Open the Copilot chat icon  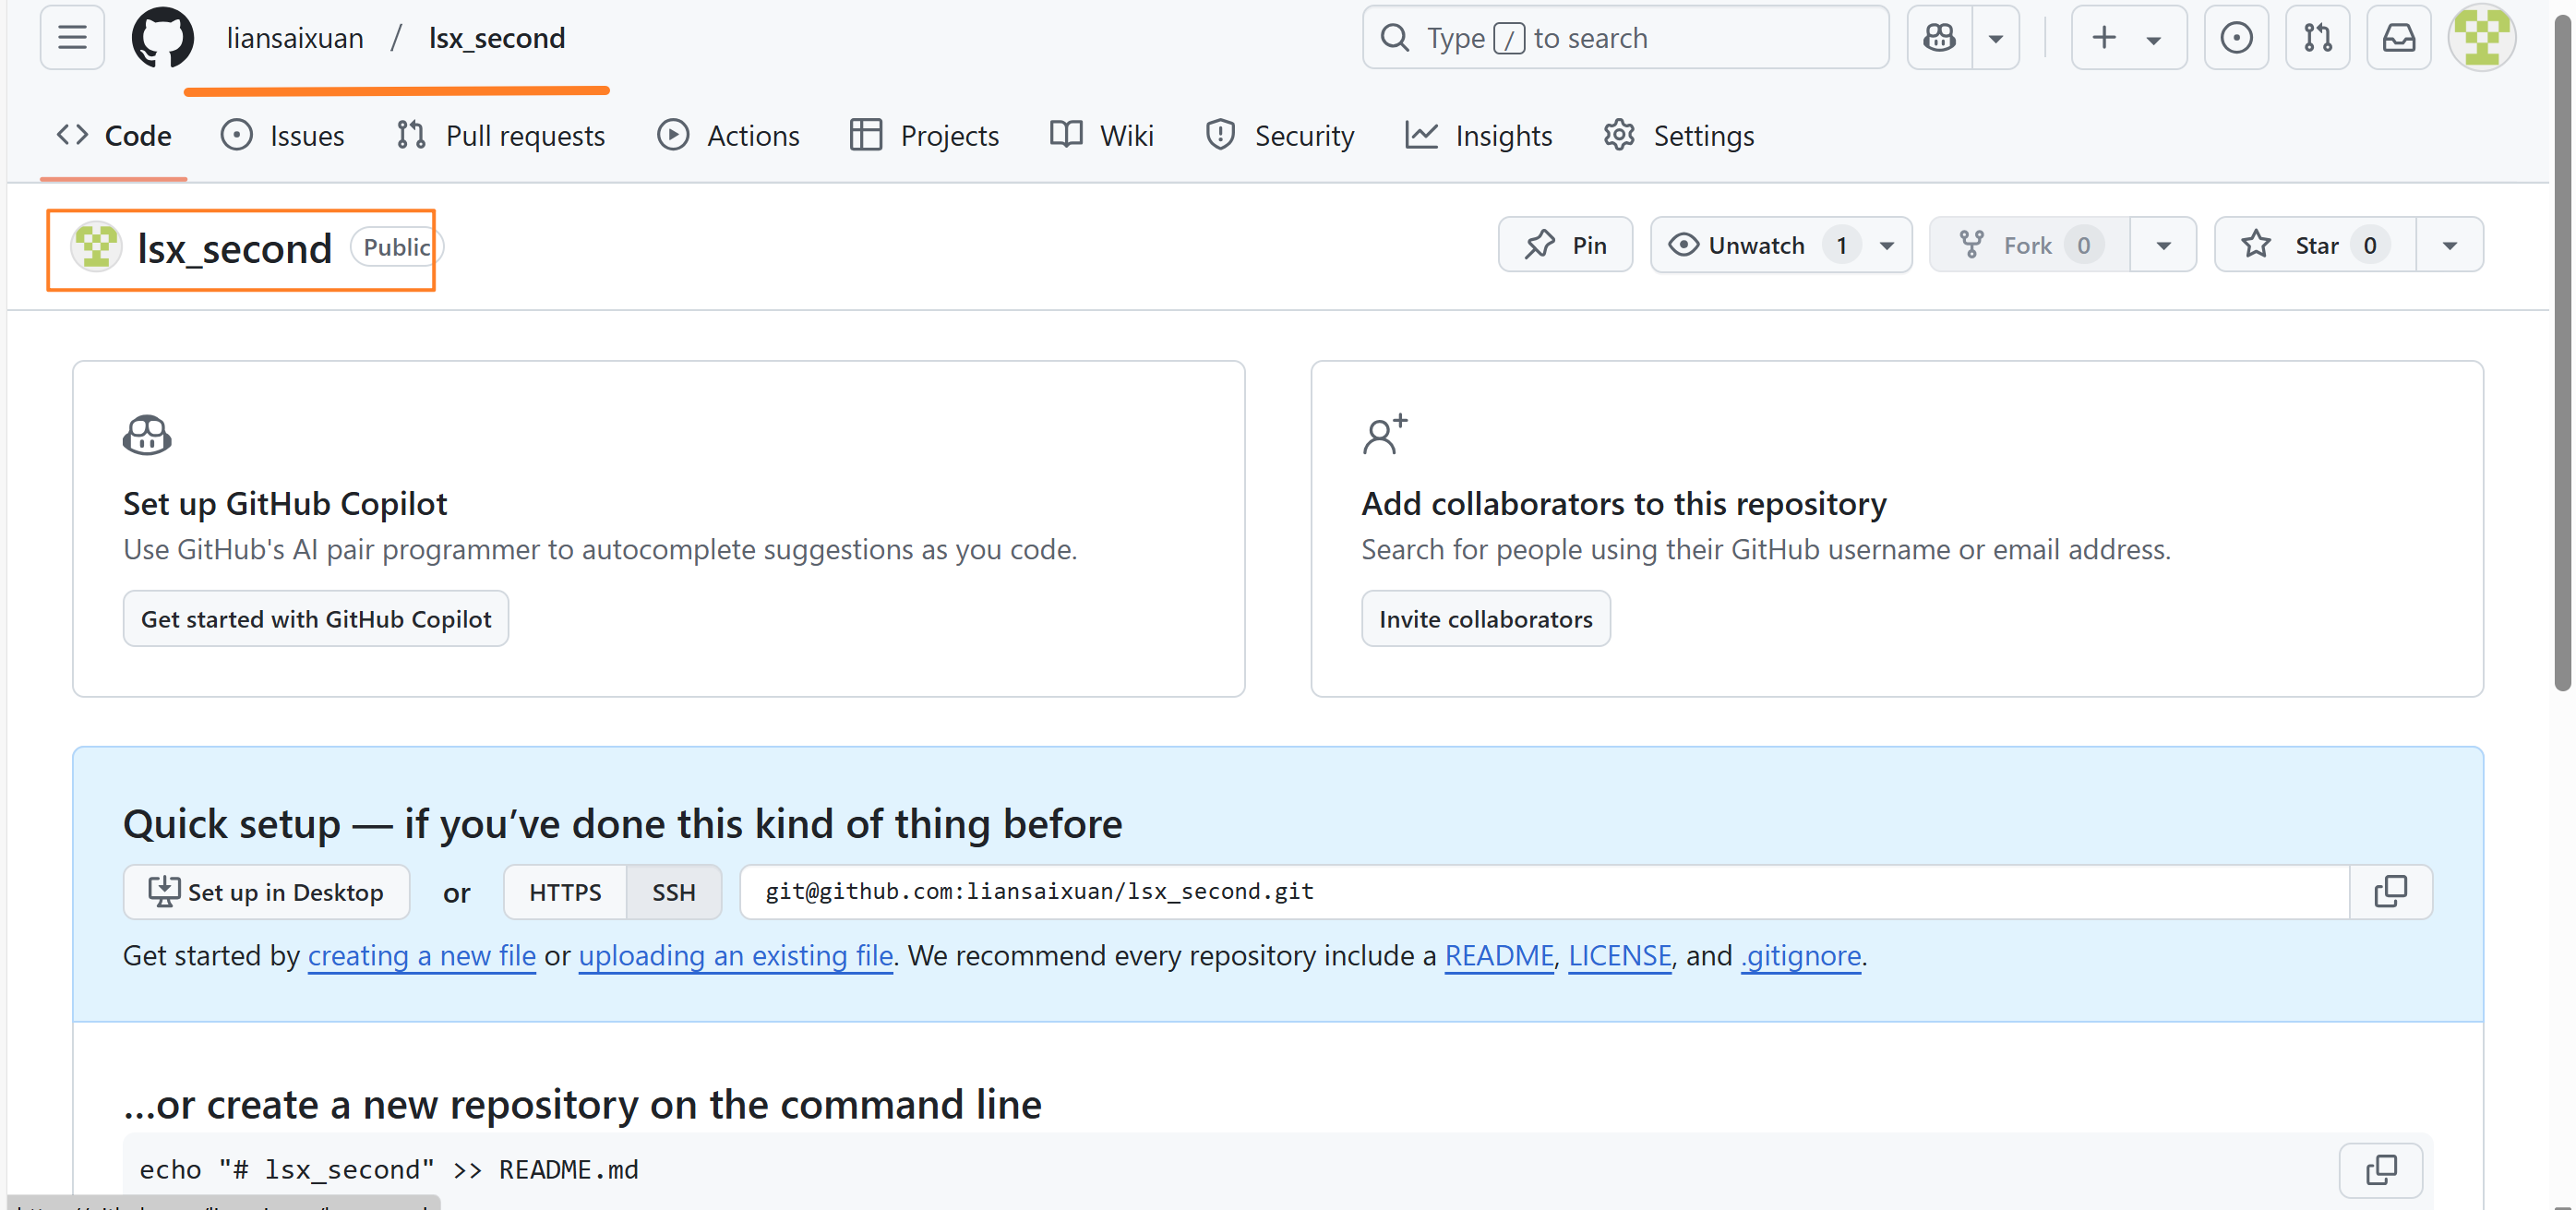[1939, 38]
